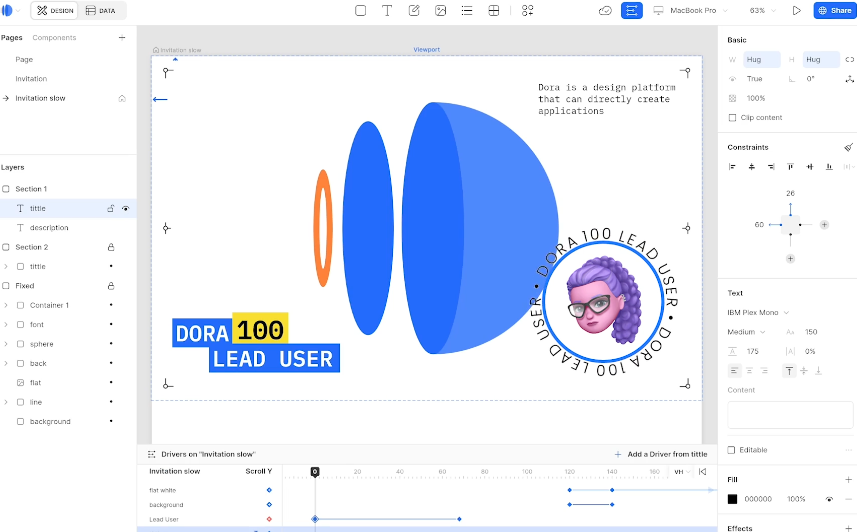Viewport: 857px width, 532px height.
Task: Open the Components tab
Action: click(54, 38)
